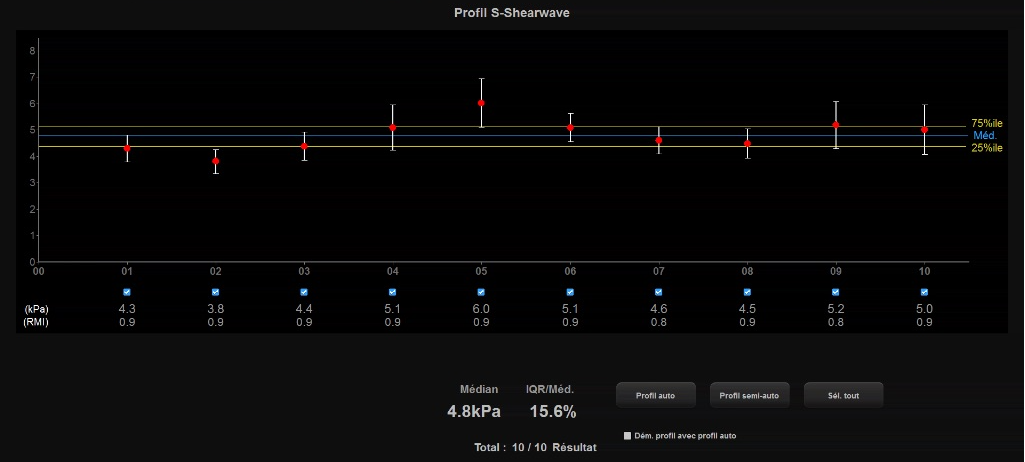
Task: Click the (RMI) row label
Action: [x=36, y=322]
